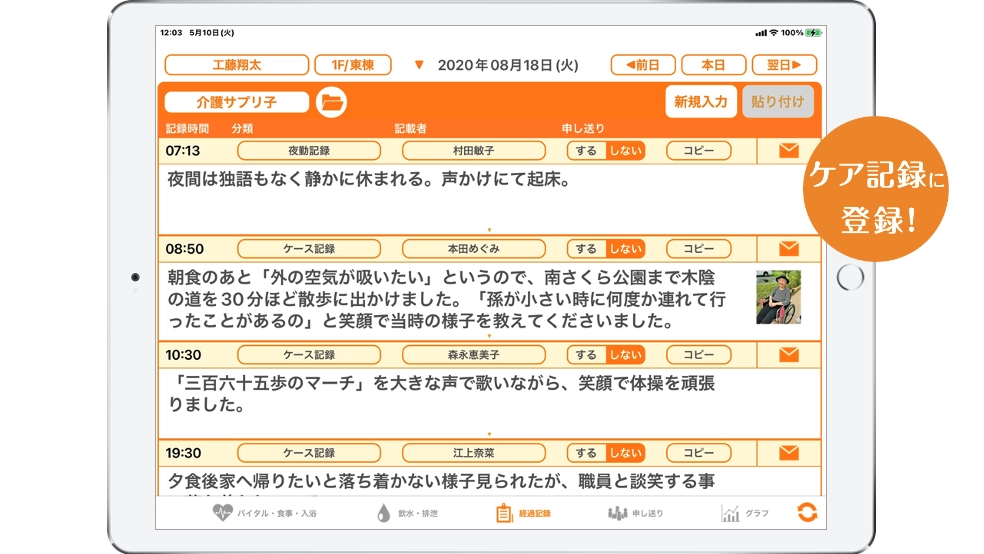984x554 pixels.
Task: Tap the orange refresh icon
Action: 807,513
